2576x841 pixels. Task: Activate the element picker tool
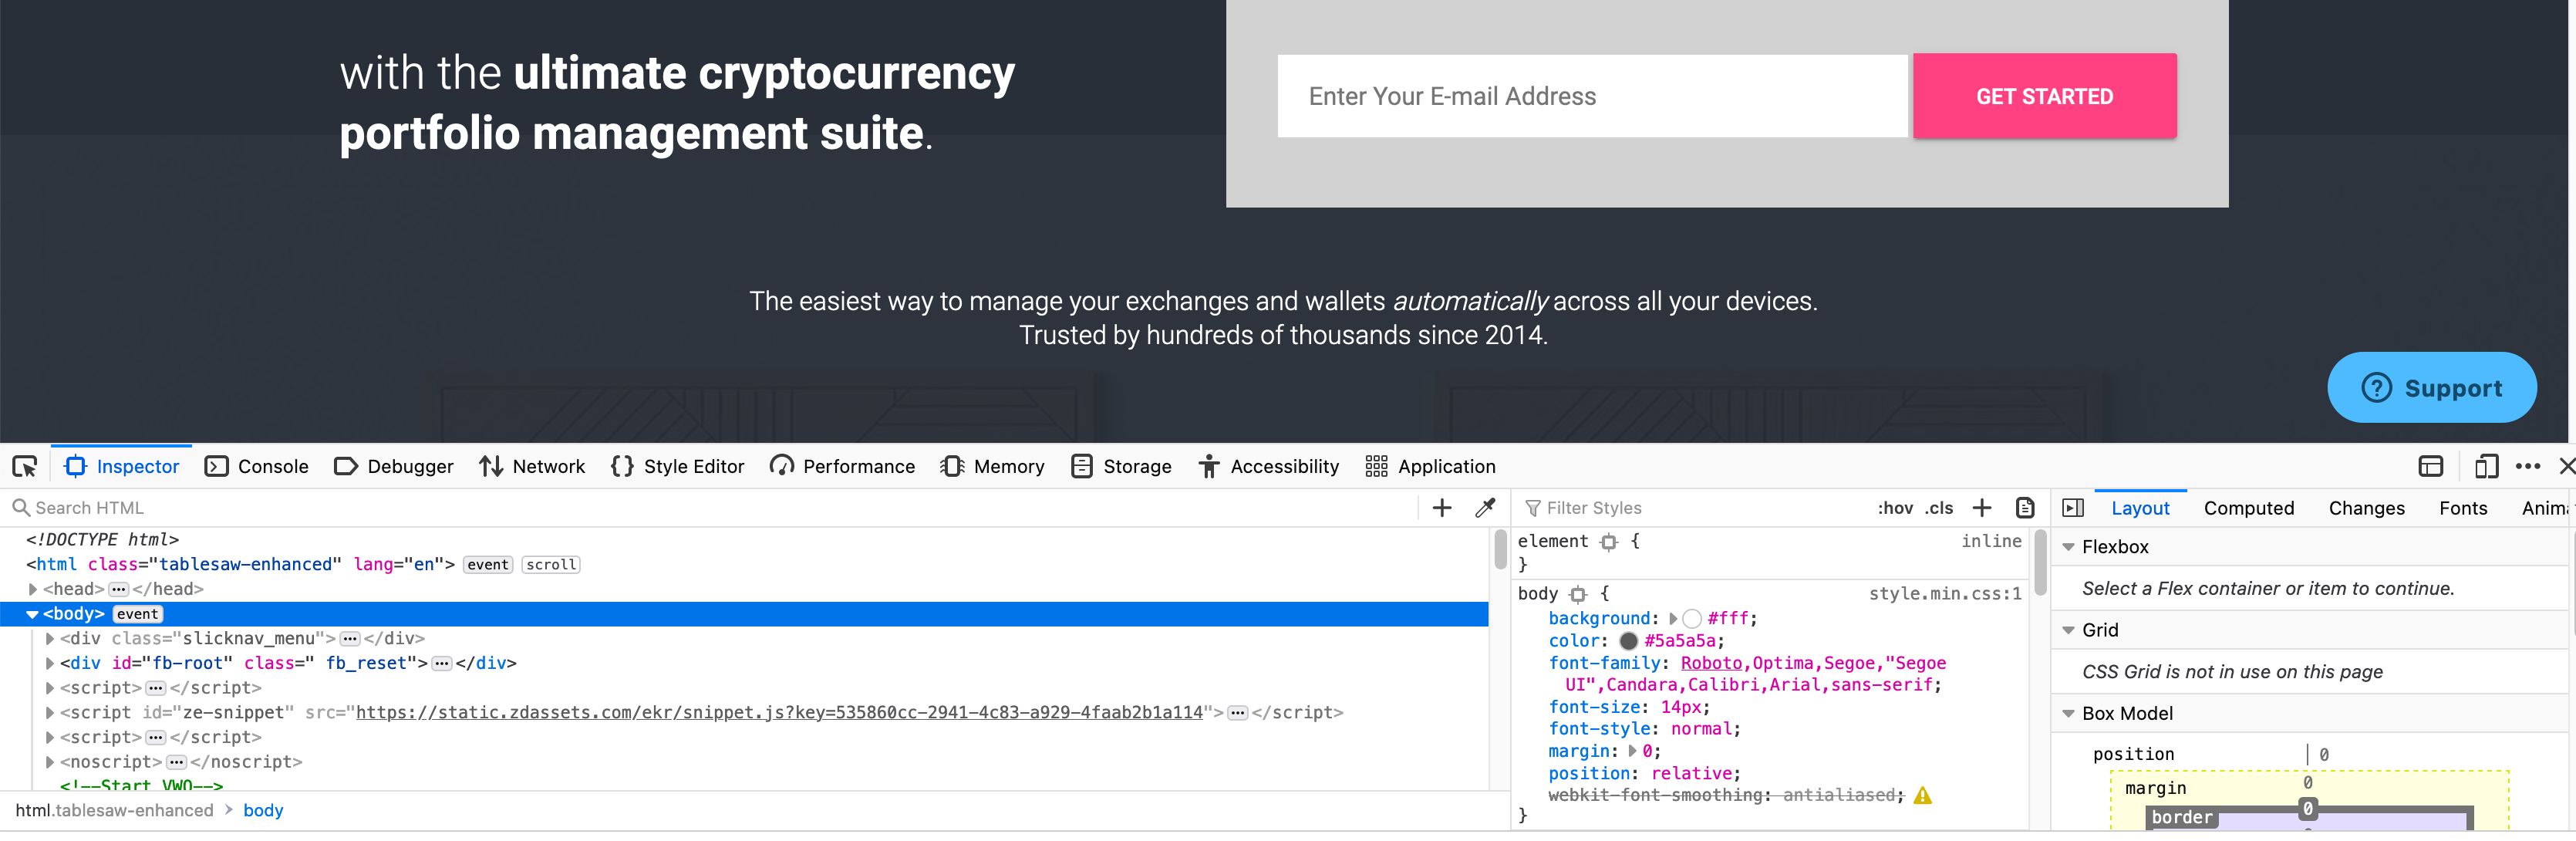click(x=24, y=466)
